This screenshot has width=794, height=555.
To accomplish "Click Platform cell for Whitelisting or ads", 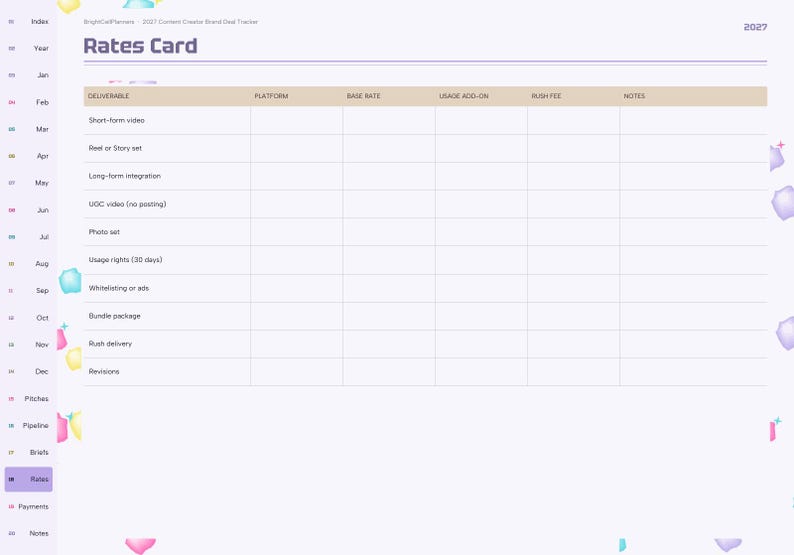I will click(297, 288).
